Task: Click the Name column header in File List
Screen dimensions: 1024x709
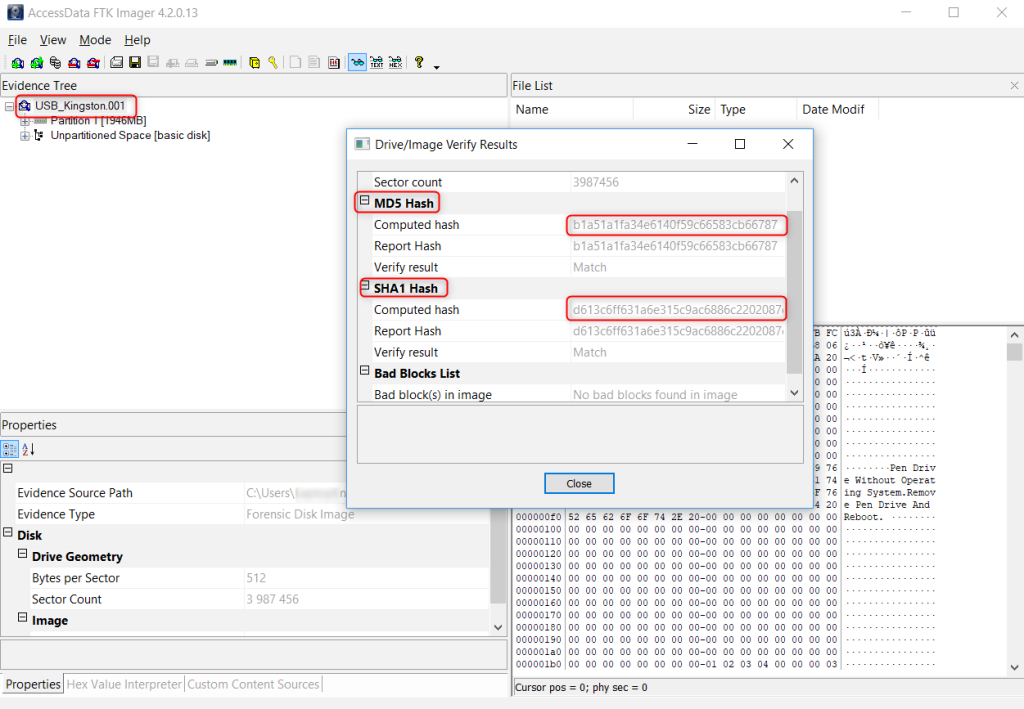Action: coord(532,109)
